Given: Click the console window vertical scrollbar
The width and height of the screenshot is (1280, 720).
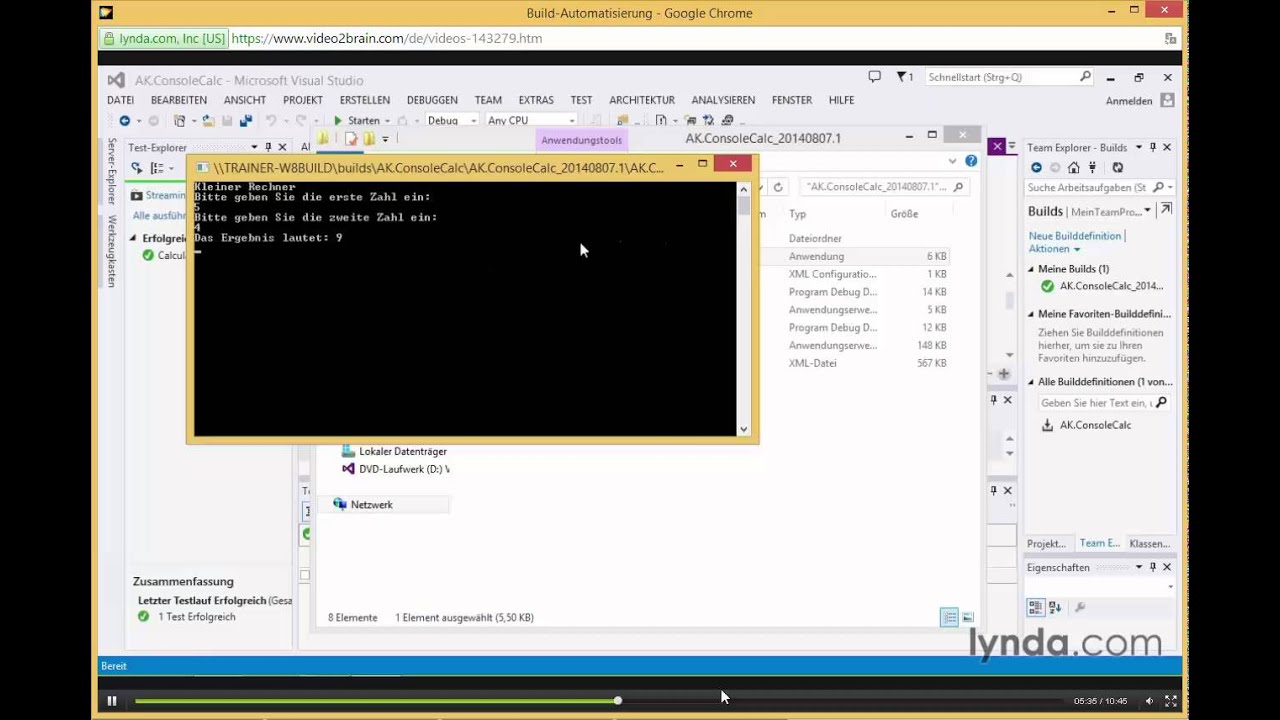Looking at the screenshot, I should (x=743, y=309).
